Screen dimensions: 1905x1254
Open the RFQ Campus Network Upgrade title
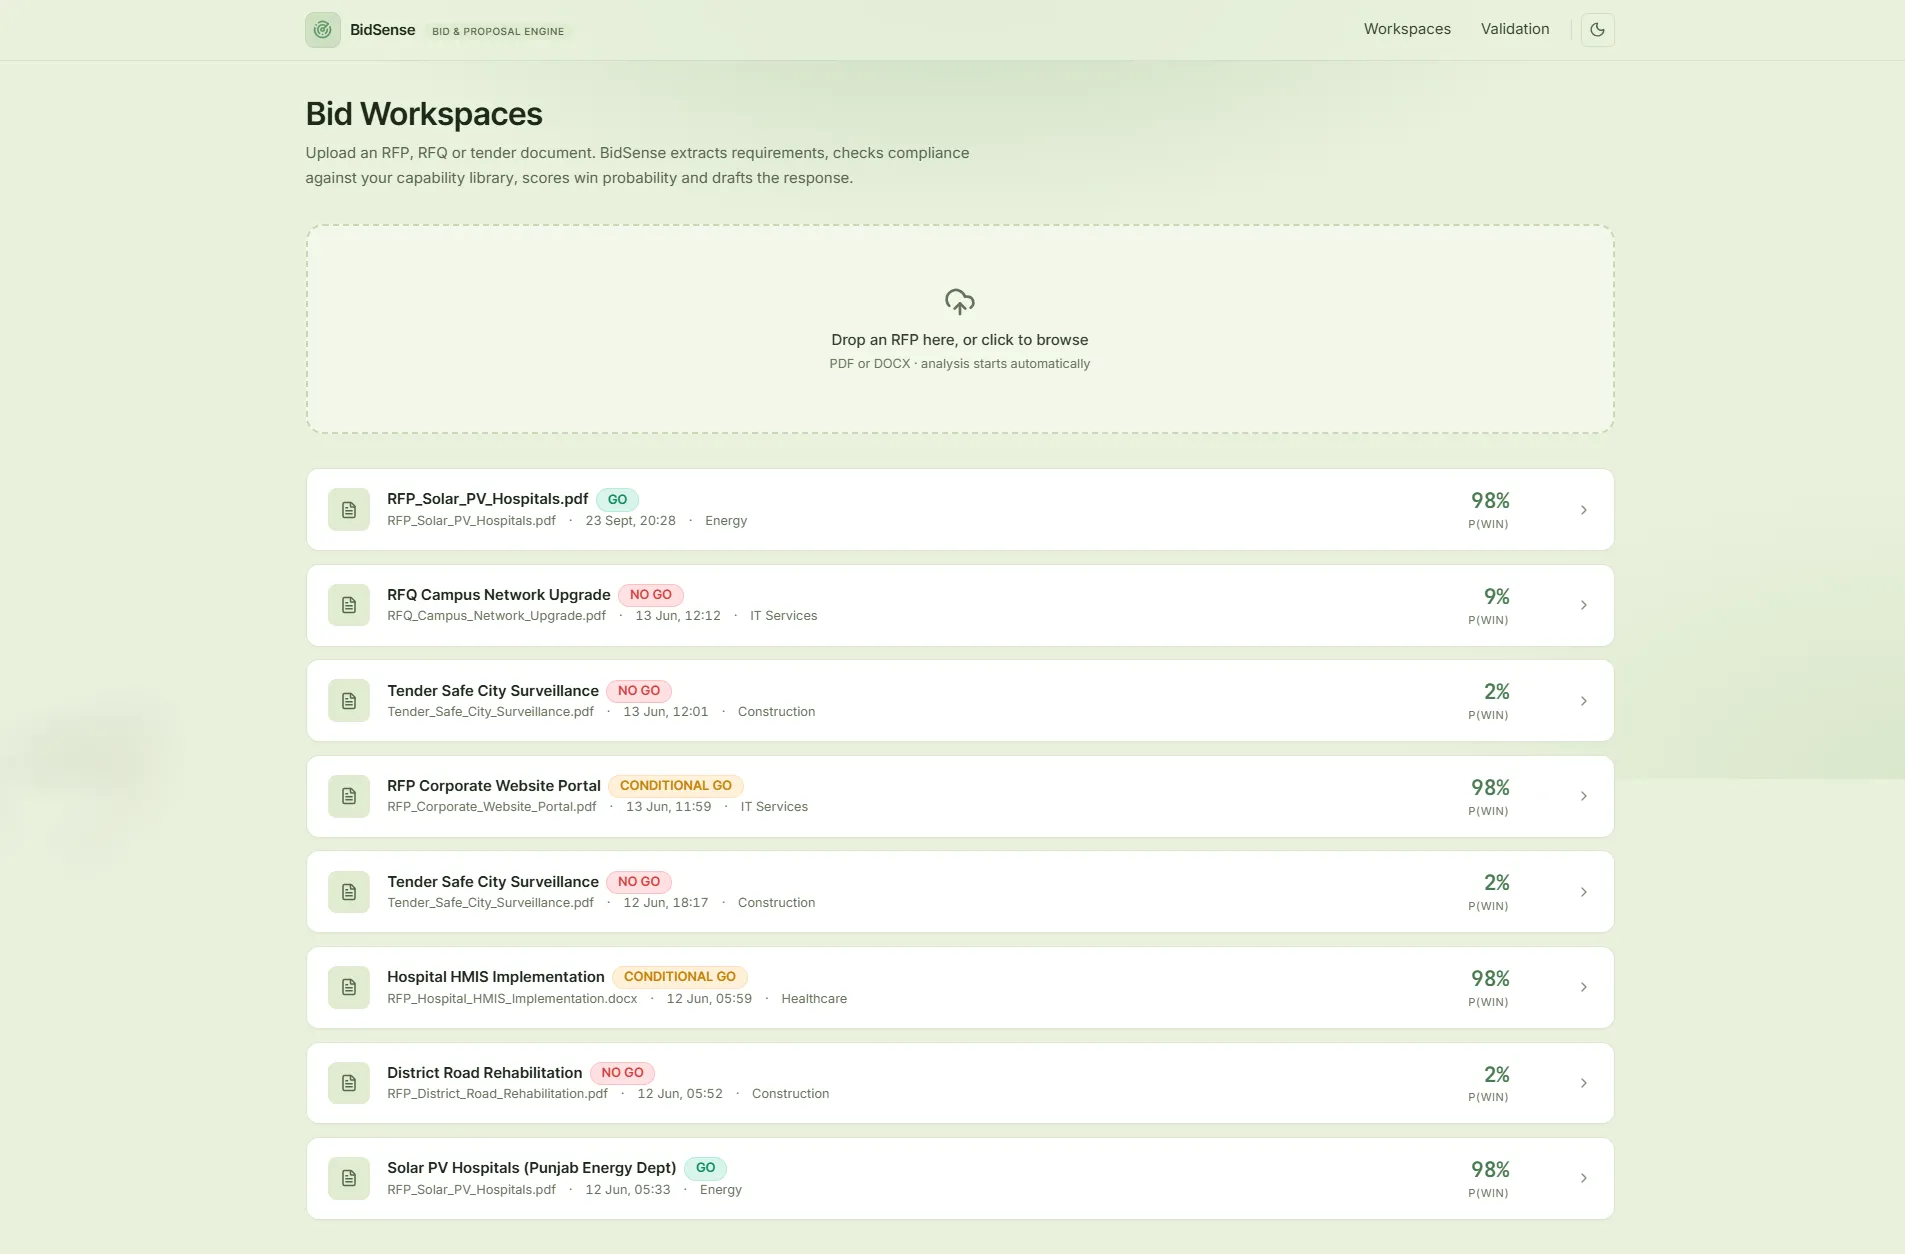[498, 595]
